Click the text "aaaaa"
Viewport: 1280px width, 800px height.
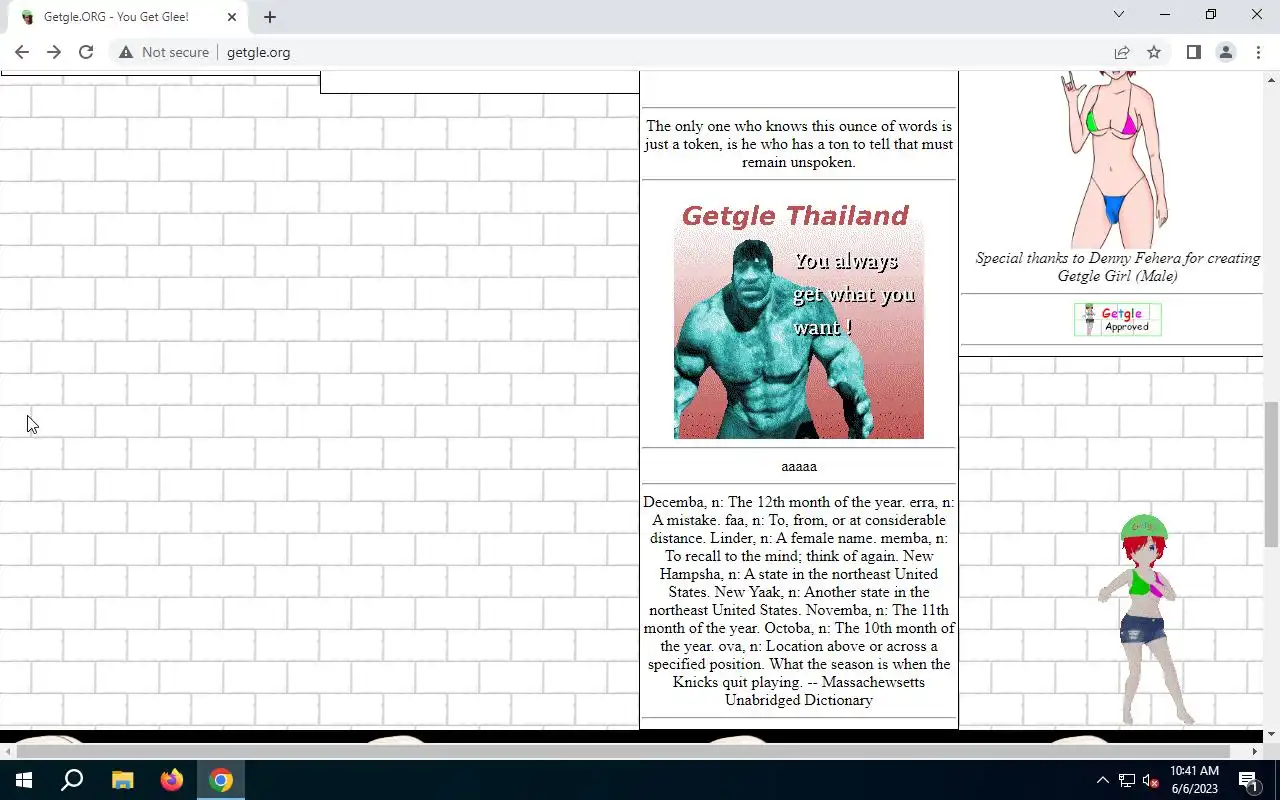point(799,466)
